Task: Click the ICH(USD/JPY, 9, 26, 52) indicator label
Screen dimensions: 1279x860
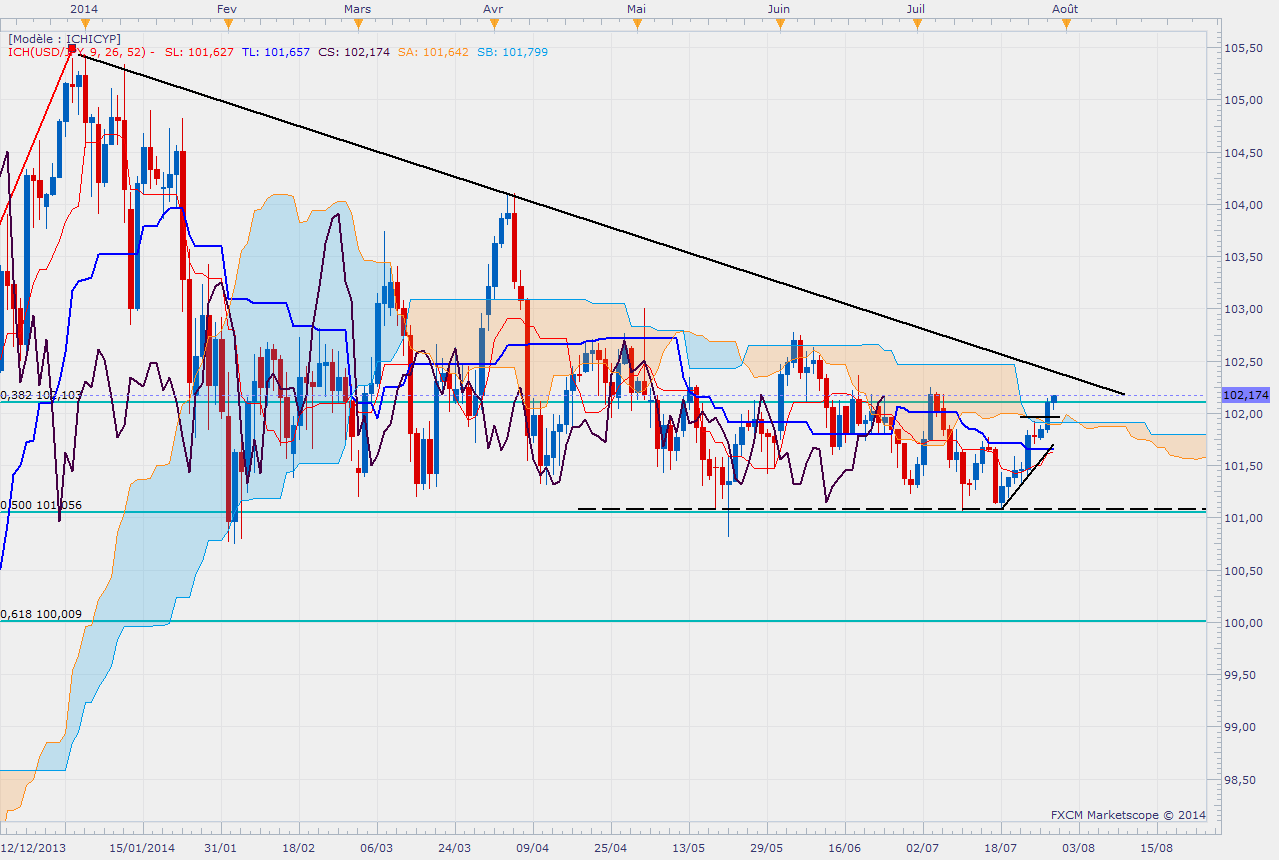Action: point(80,51)
